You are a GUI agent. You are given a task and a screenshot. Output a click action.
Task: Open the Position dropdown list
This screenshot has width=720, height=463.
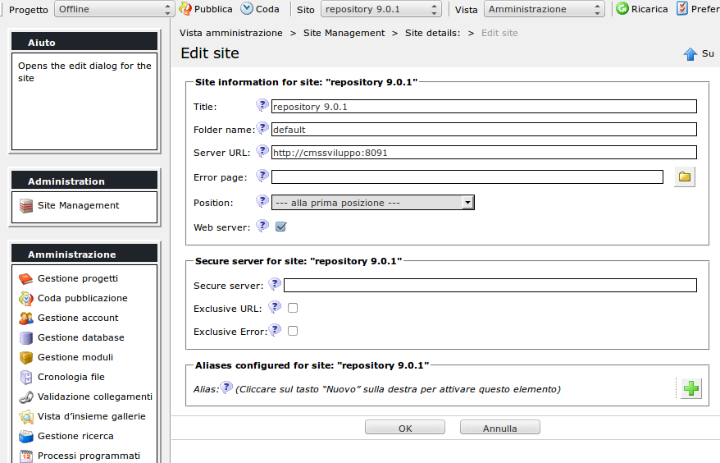tap(373, 202)
